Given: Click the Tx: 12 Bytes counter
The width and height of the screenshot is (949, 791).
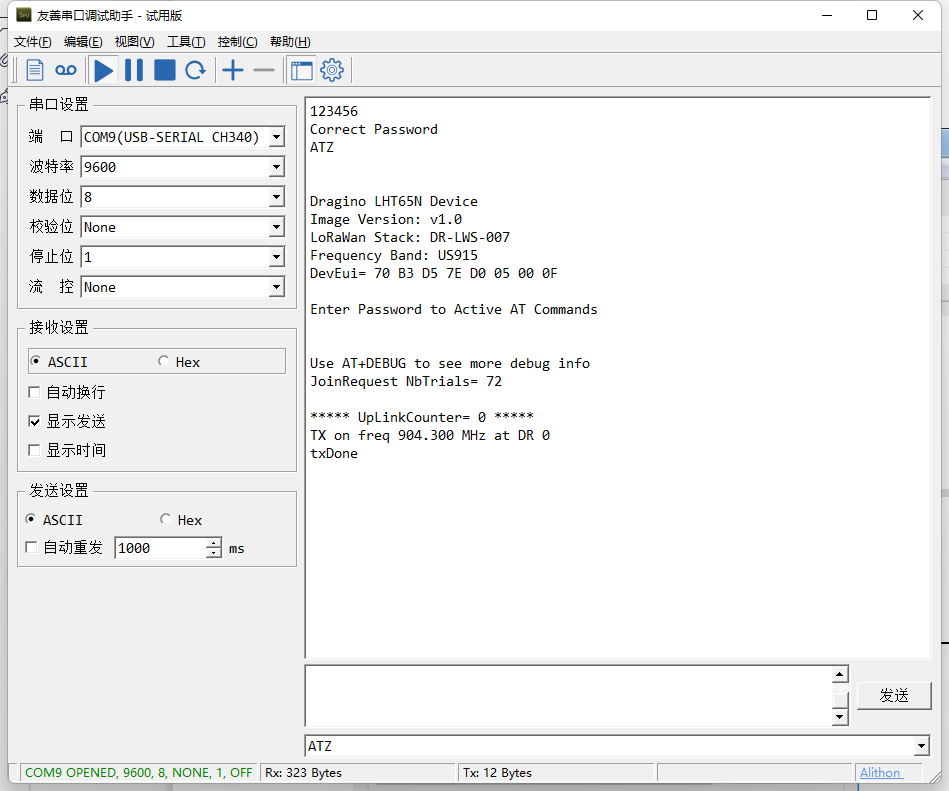Looking at the screenshot, I should tap(497, 773).
